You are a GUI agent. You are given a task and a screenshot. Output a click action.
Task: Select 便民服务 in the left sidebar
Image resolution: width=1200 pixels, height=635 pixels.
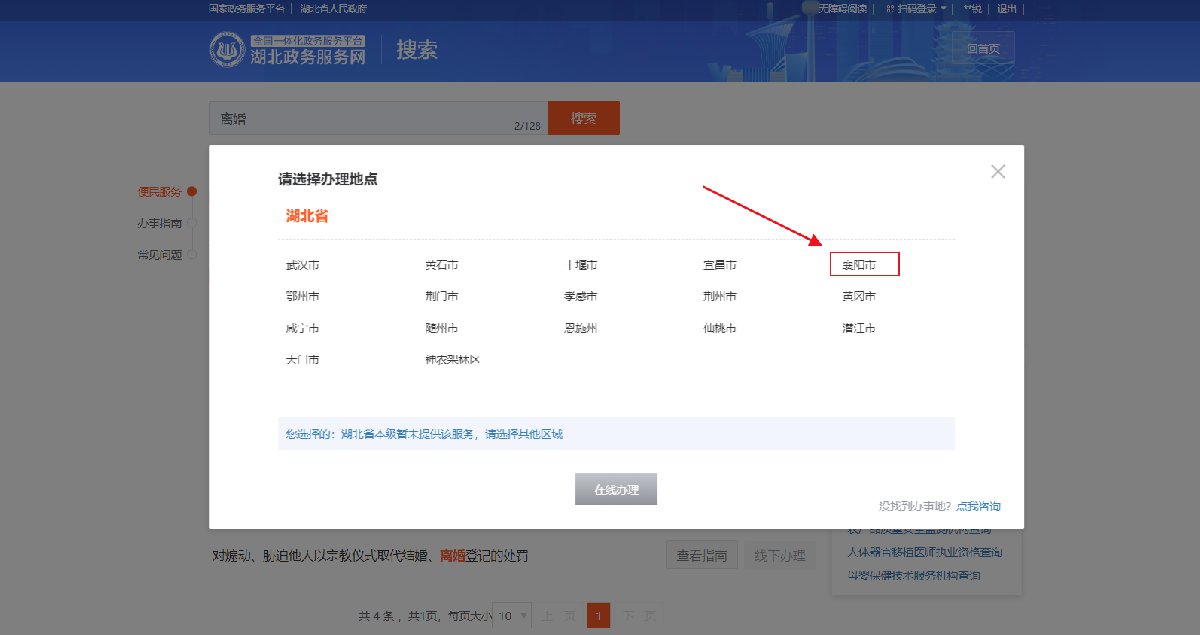click(x=159, y=192)
